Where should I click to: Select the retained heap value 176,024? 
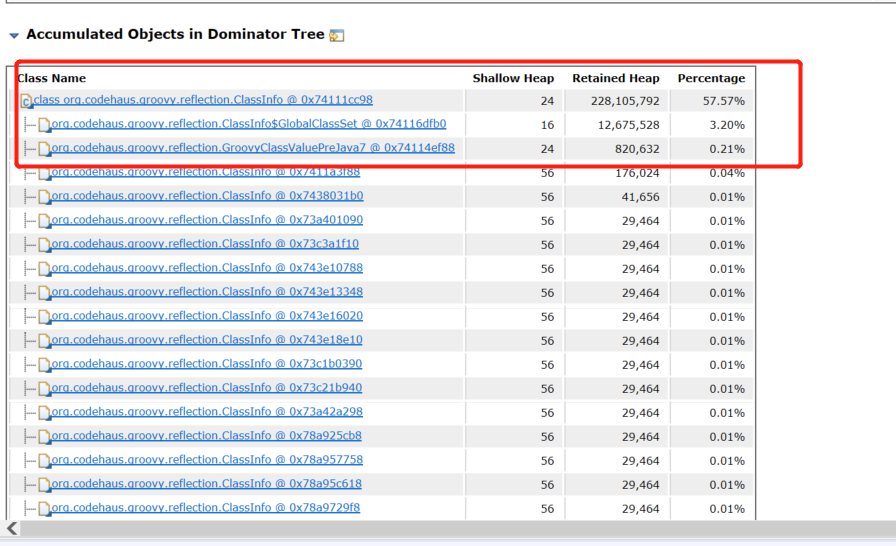coord(637,173)
